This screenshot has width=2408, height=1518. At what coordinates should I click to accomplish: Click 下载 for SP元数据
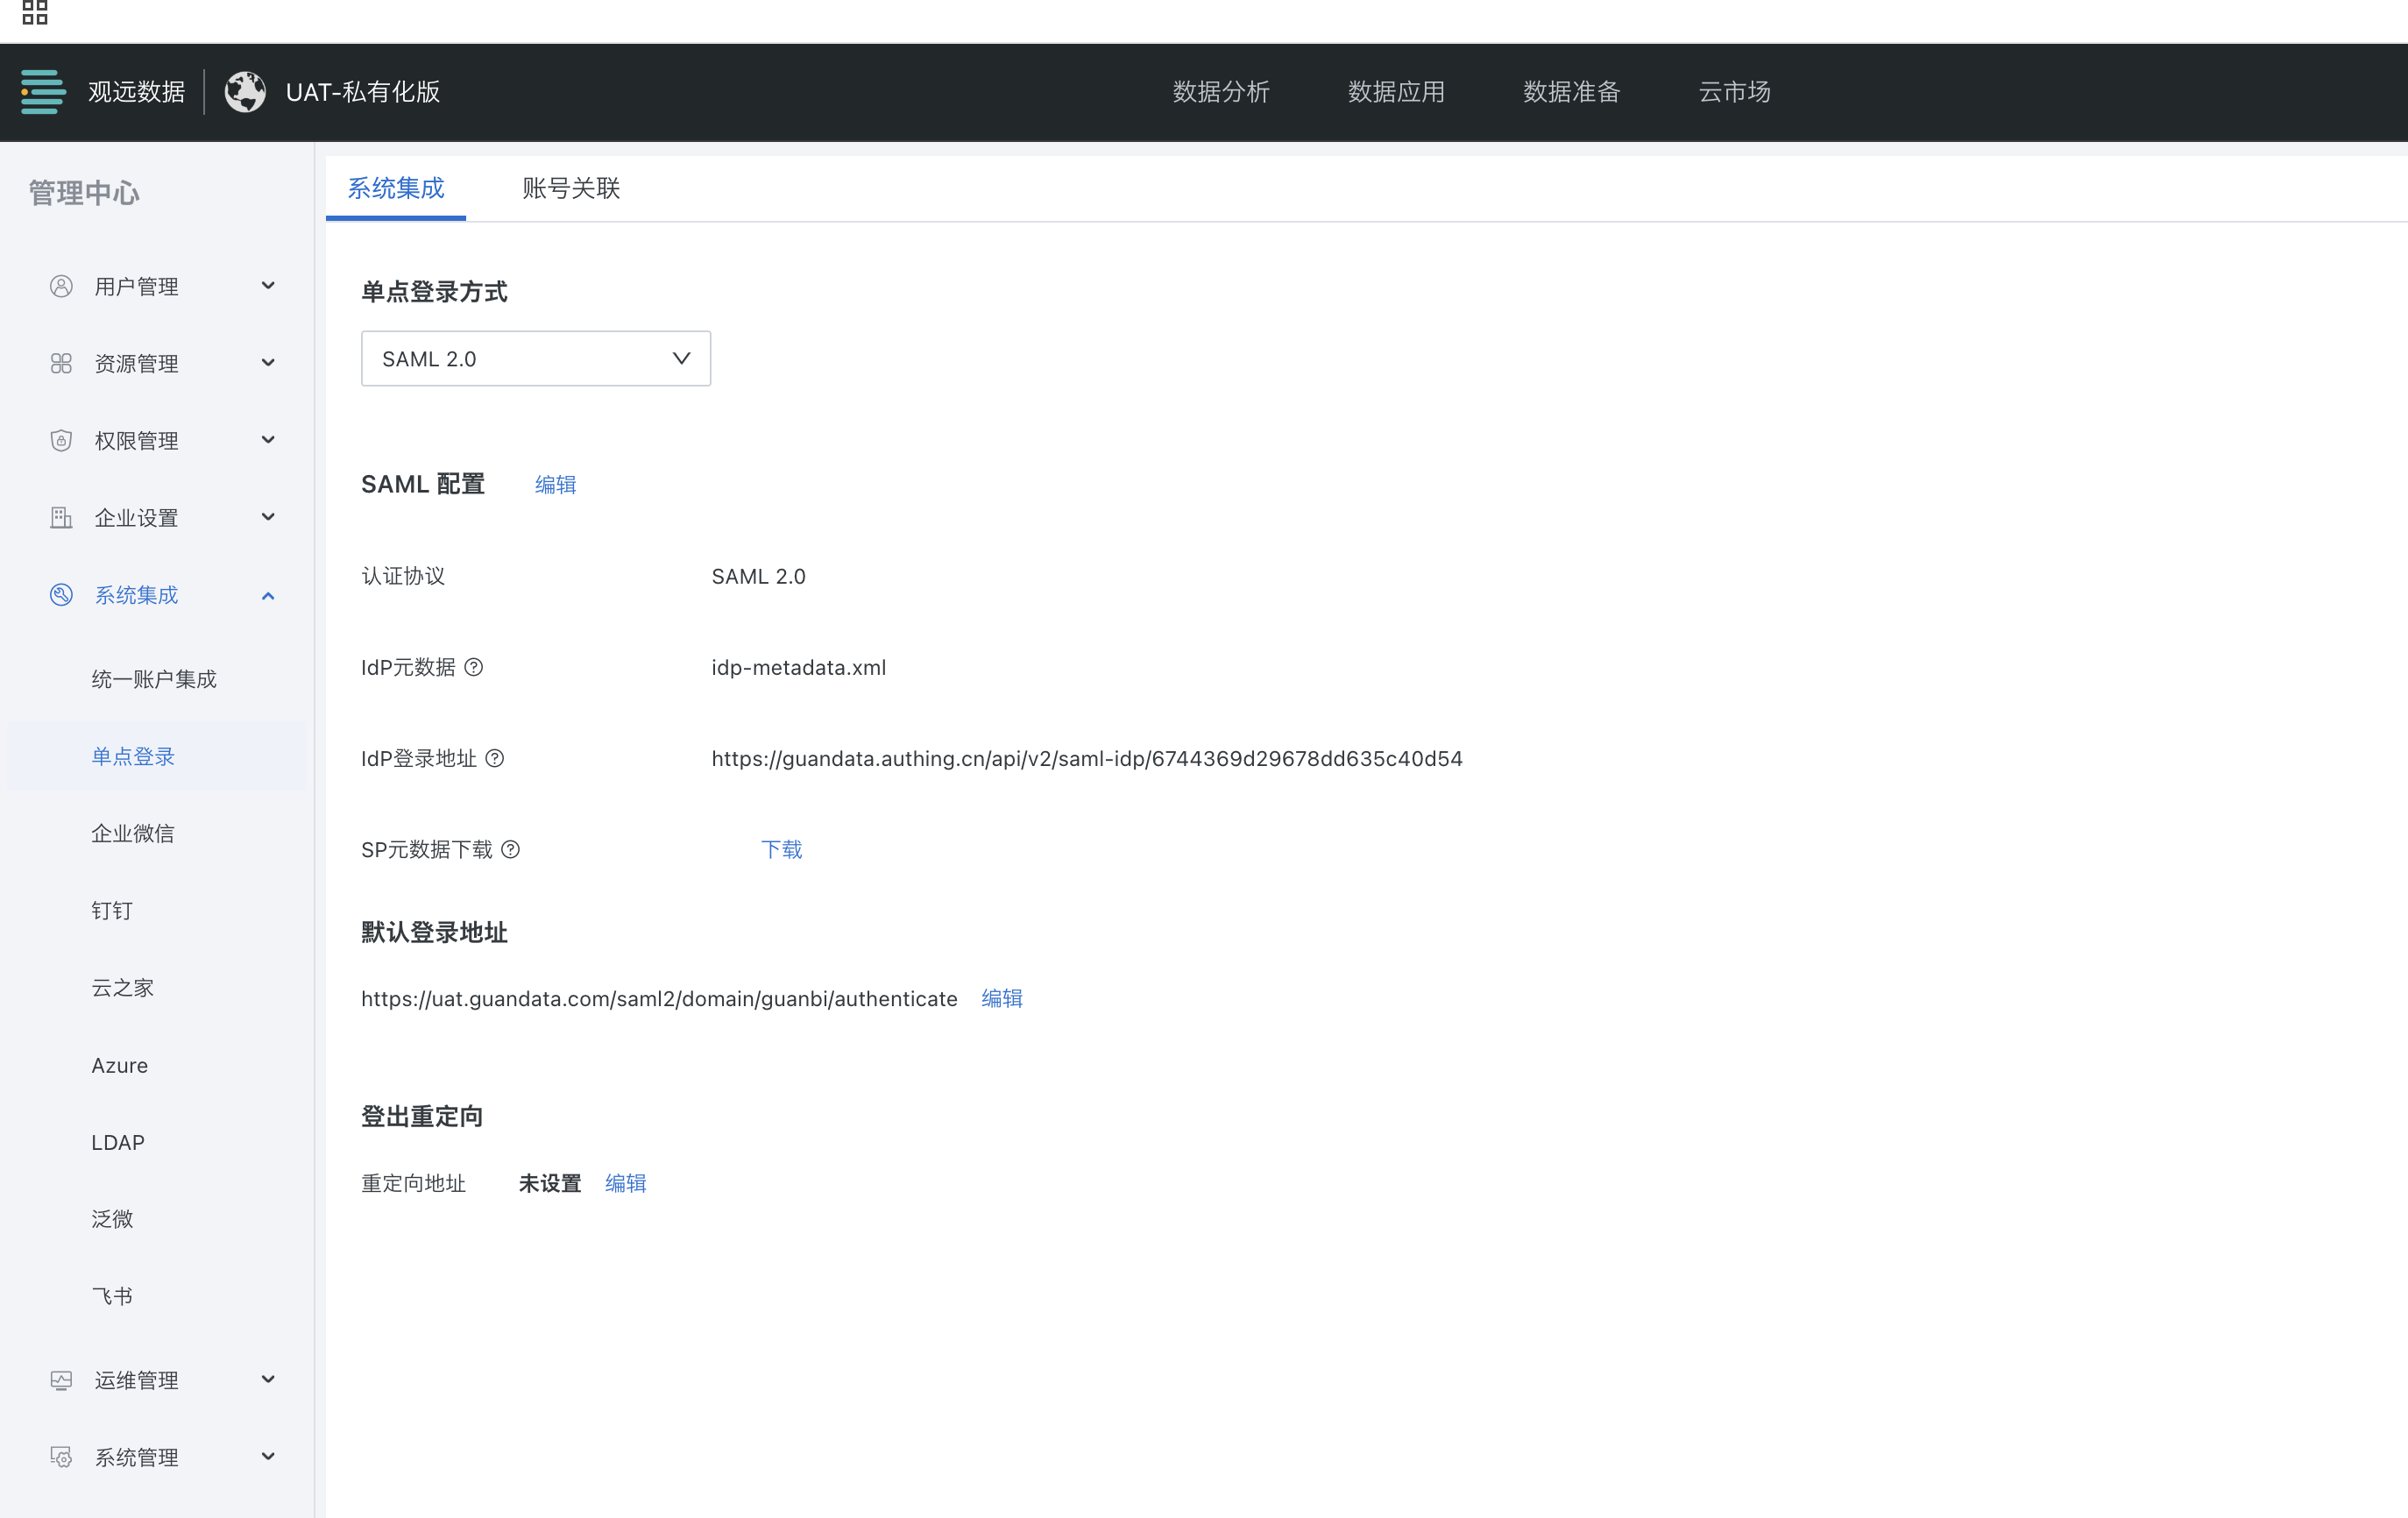782,850
